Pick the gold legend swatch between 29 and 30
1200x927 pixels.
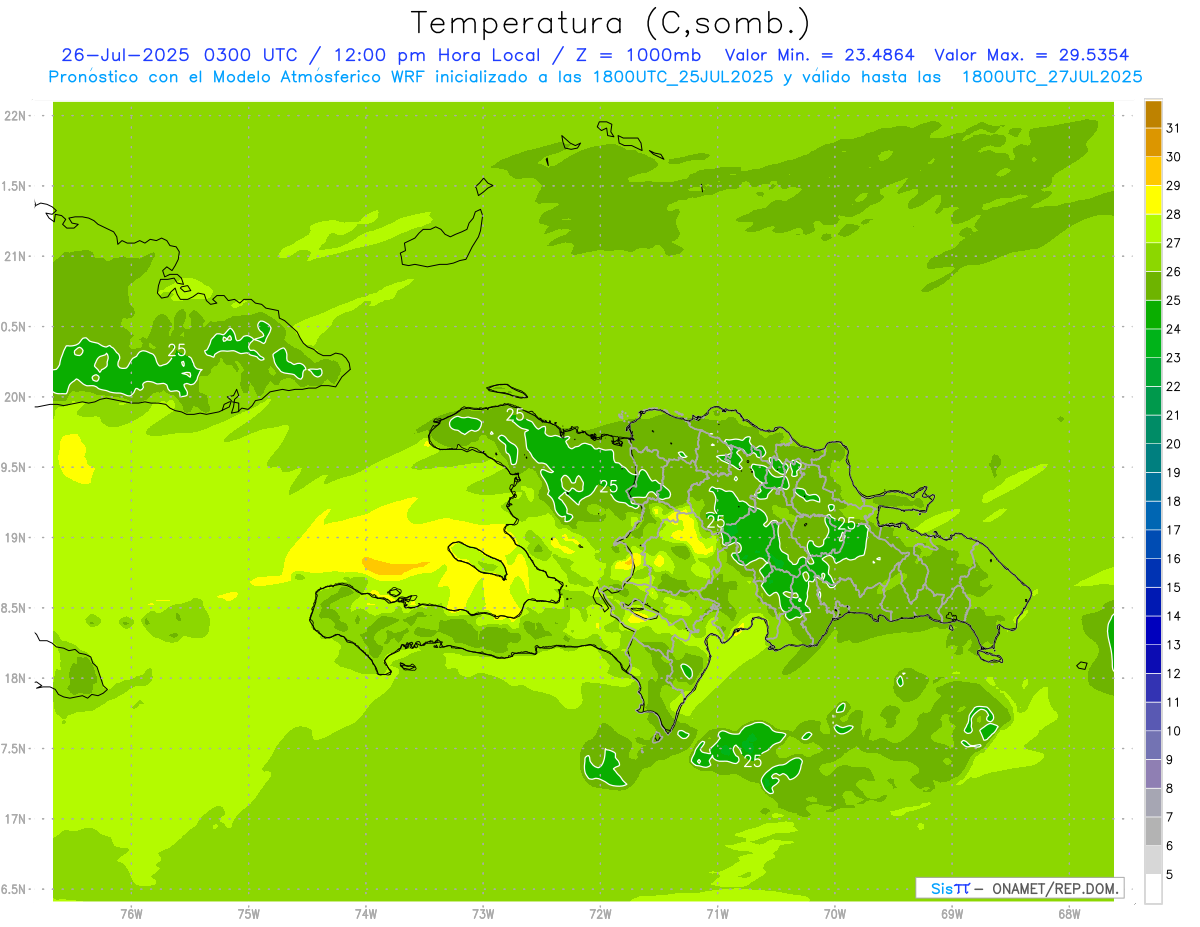(1154, 171)
